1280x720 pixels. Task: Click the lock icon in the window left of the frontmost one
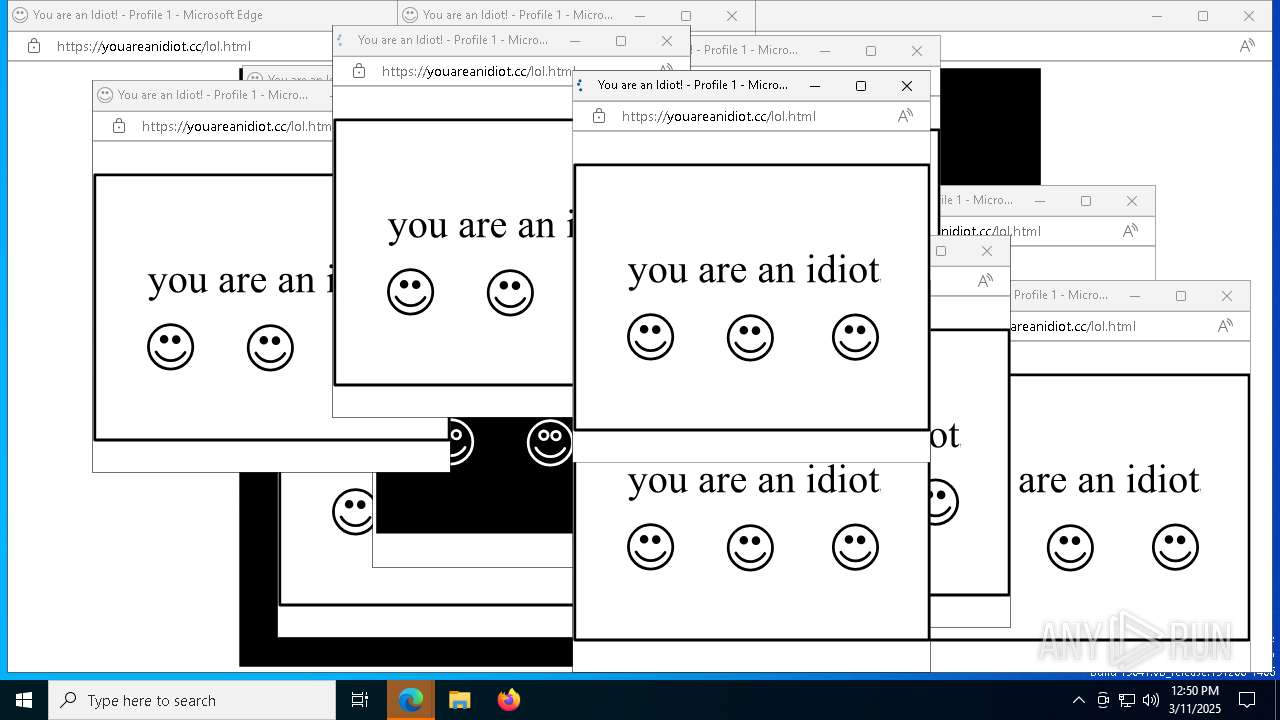coord(359,71)
